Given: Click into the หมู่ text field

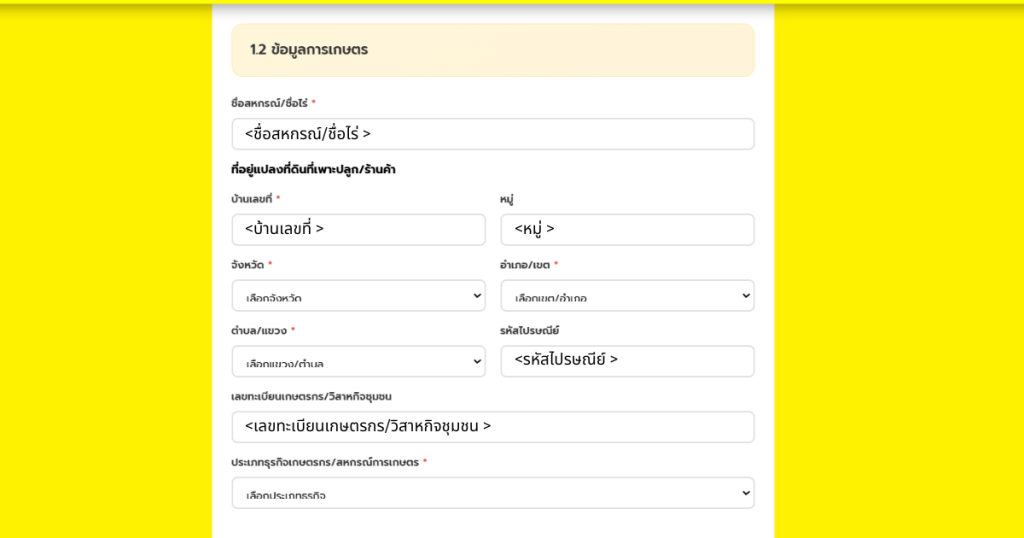Looking at the screenshot, I should [x=627, y=229].
